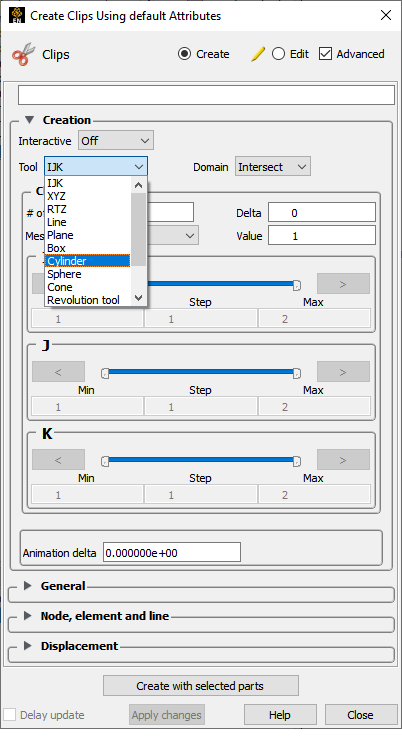The image size is (402, 741).
Task: Click the J section Step value field
Action: click(201, 407)
